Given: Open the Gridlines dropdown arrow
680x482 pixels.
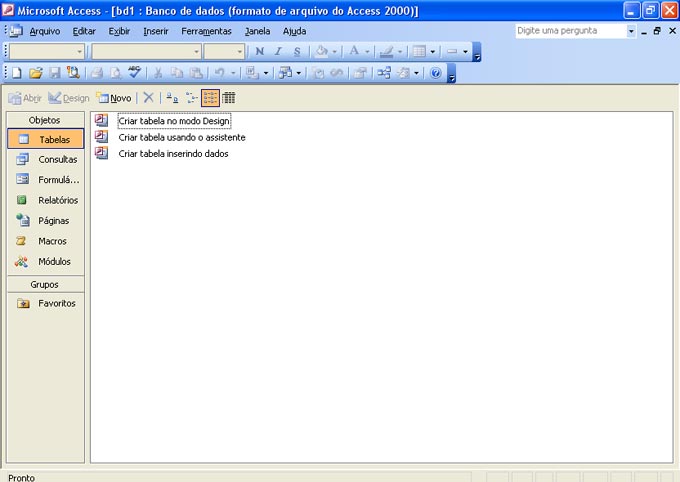Looking at the screenshot, I should point(432,52).
